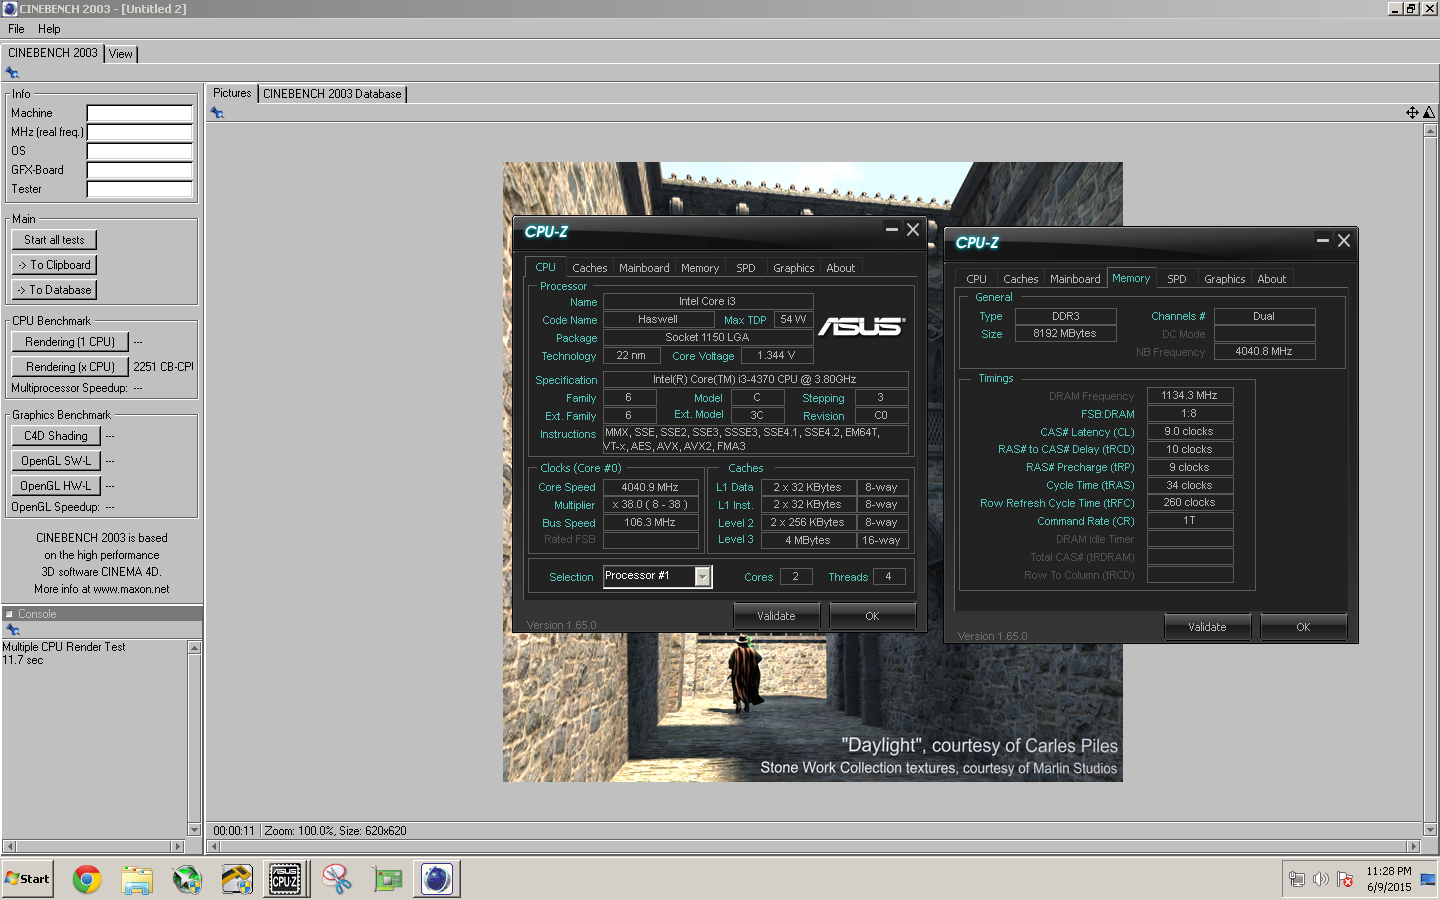The image size is (1440, 900).
Task: Click the move arrows icon in the Pictures panel
Action: [1412, 113]
